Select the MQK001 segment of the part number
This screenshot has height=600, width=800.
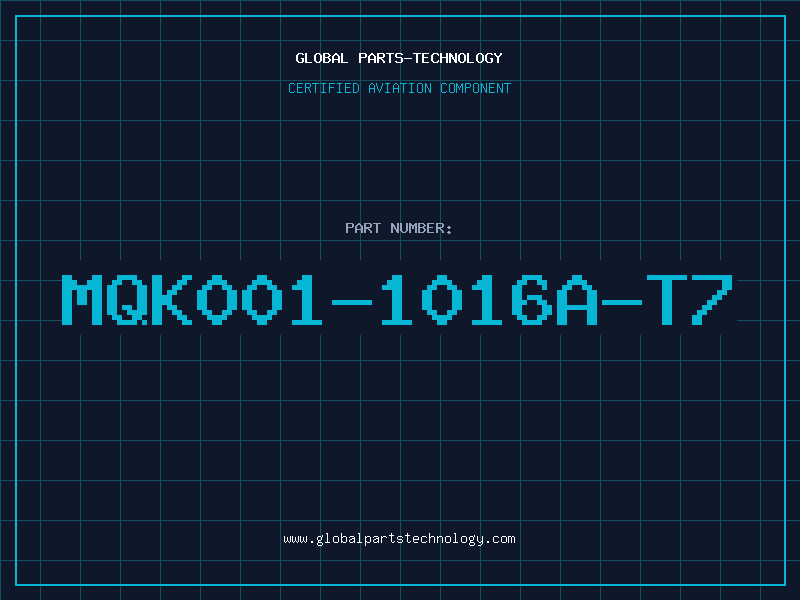(x=194, y=299)
